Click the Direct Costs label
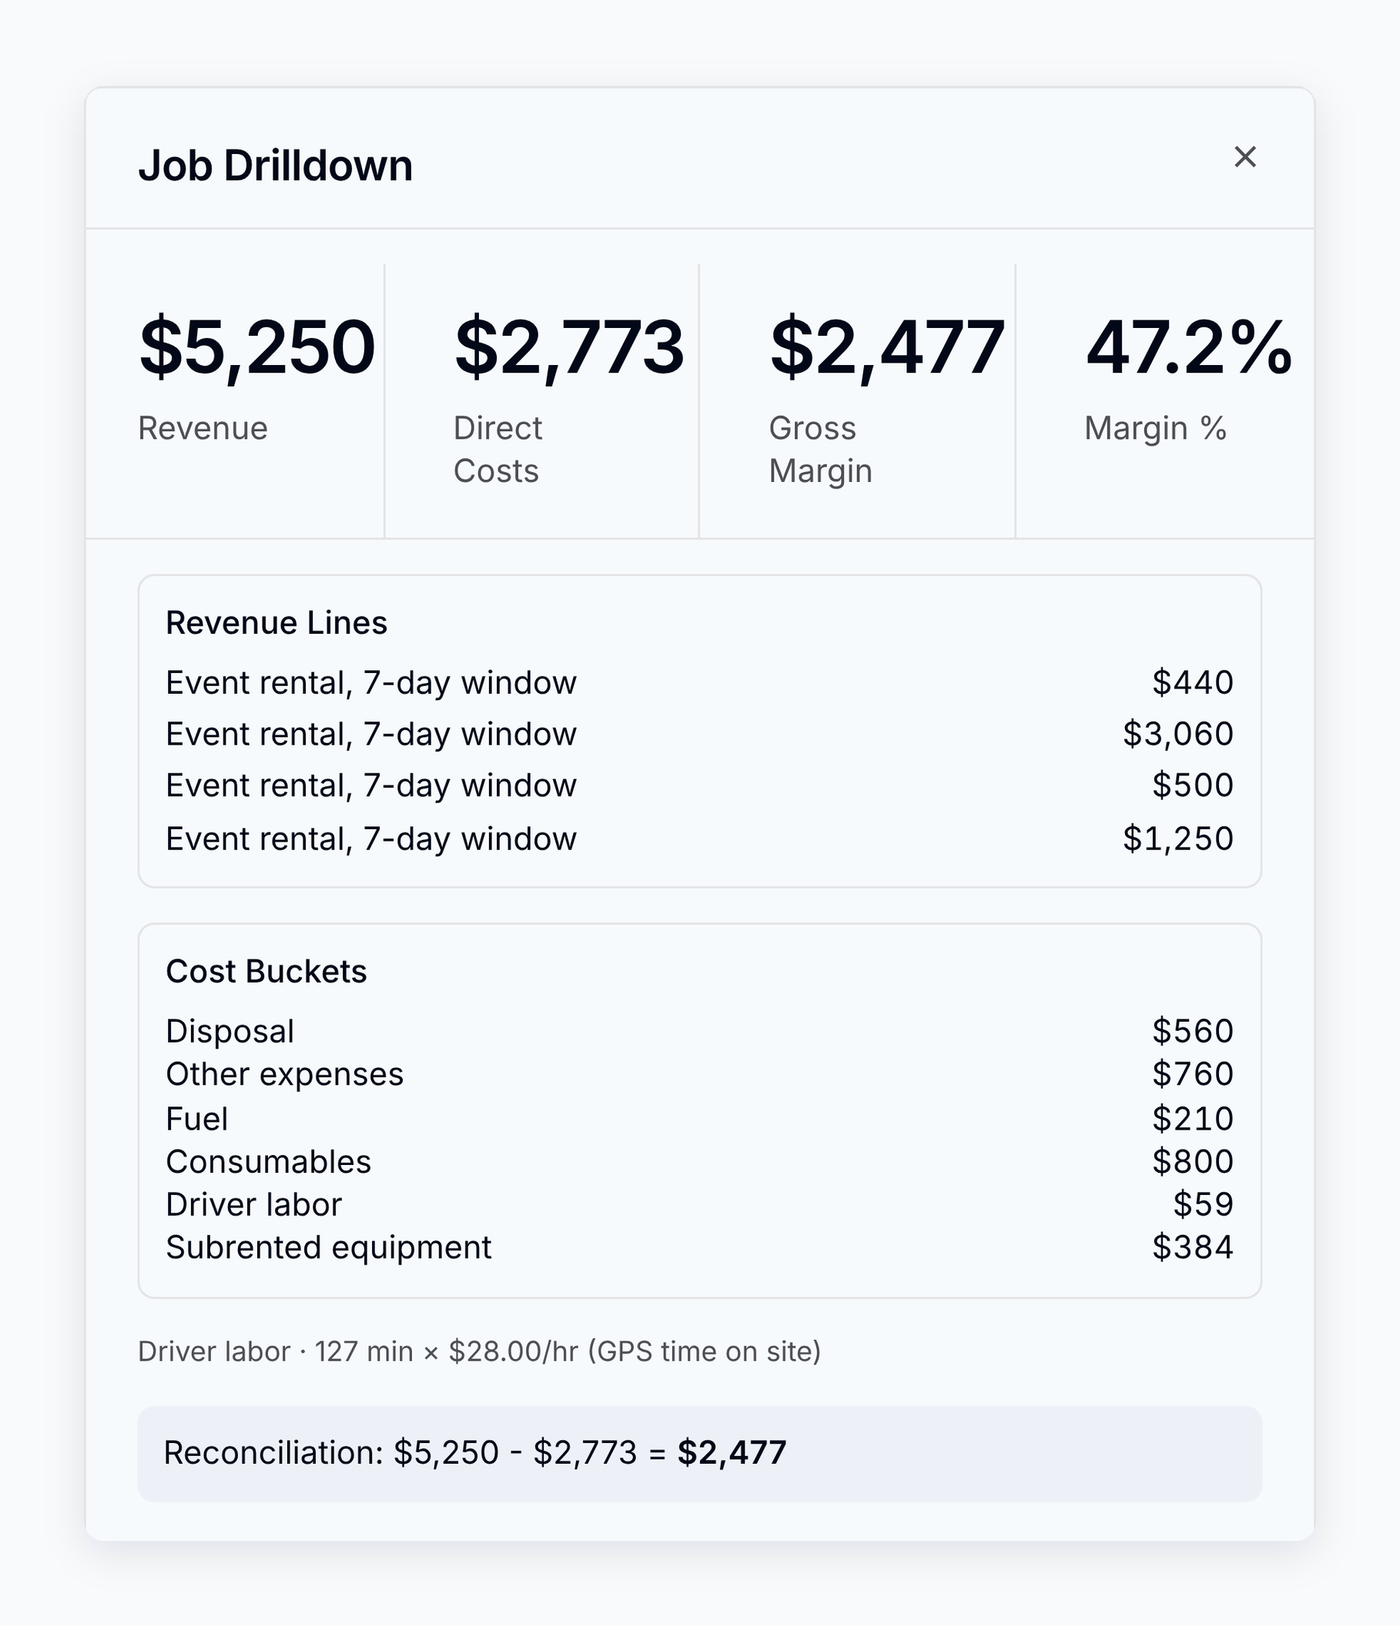1400x1626 pixels. pyautogui.click(x=497, y=449)
